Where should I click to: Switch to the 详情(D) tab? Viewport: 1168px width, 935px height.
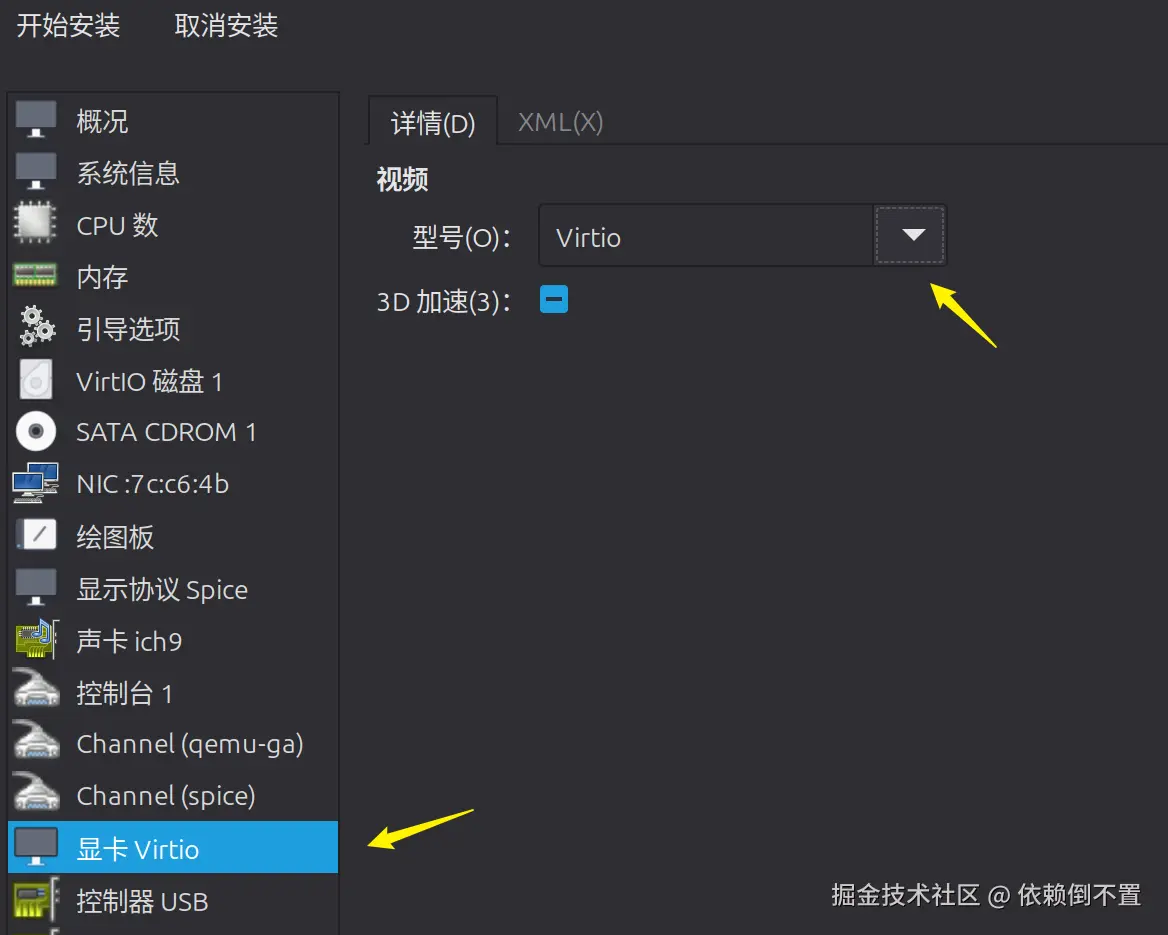click(x=433, y=122)
